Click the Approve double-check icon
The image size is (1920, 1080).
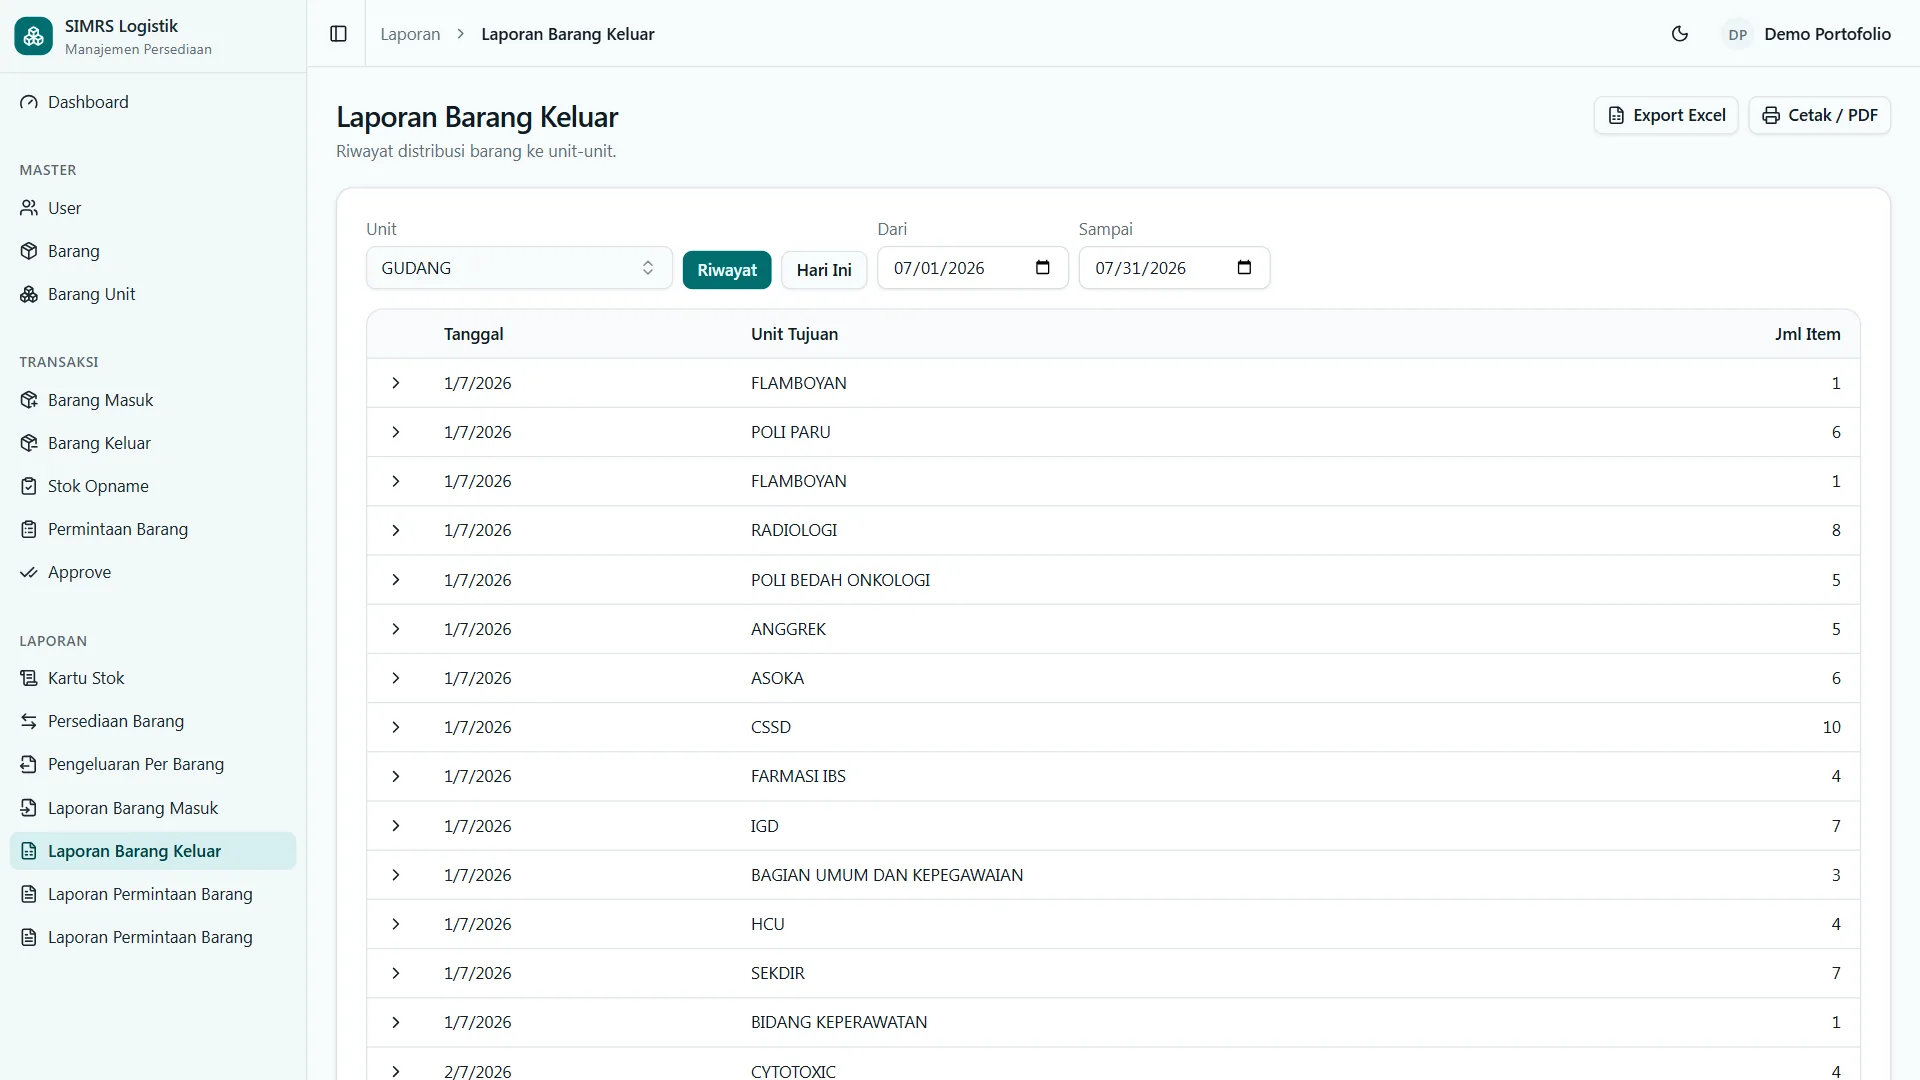29,572
